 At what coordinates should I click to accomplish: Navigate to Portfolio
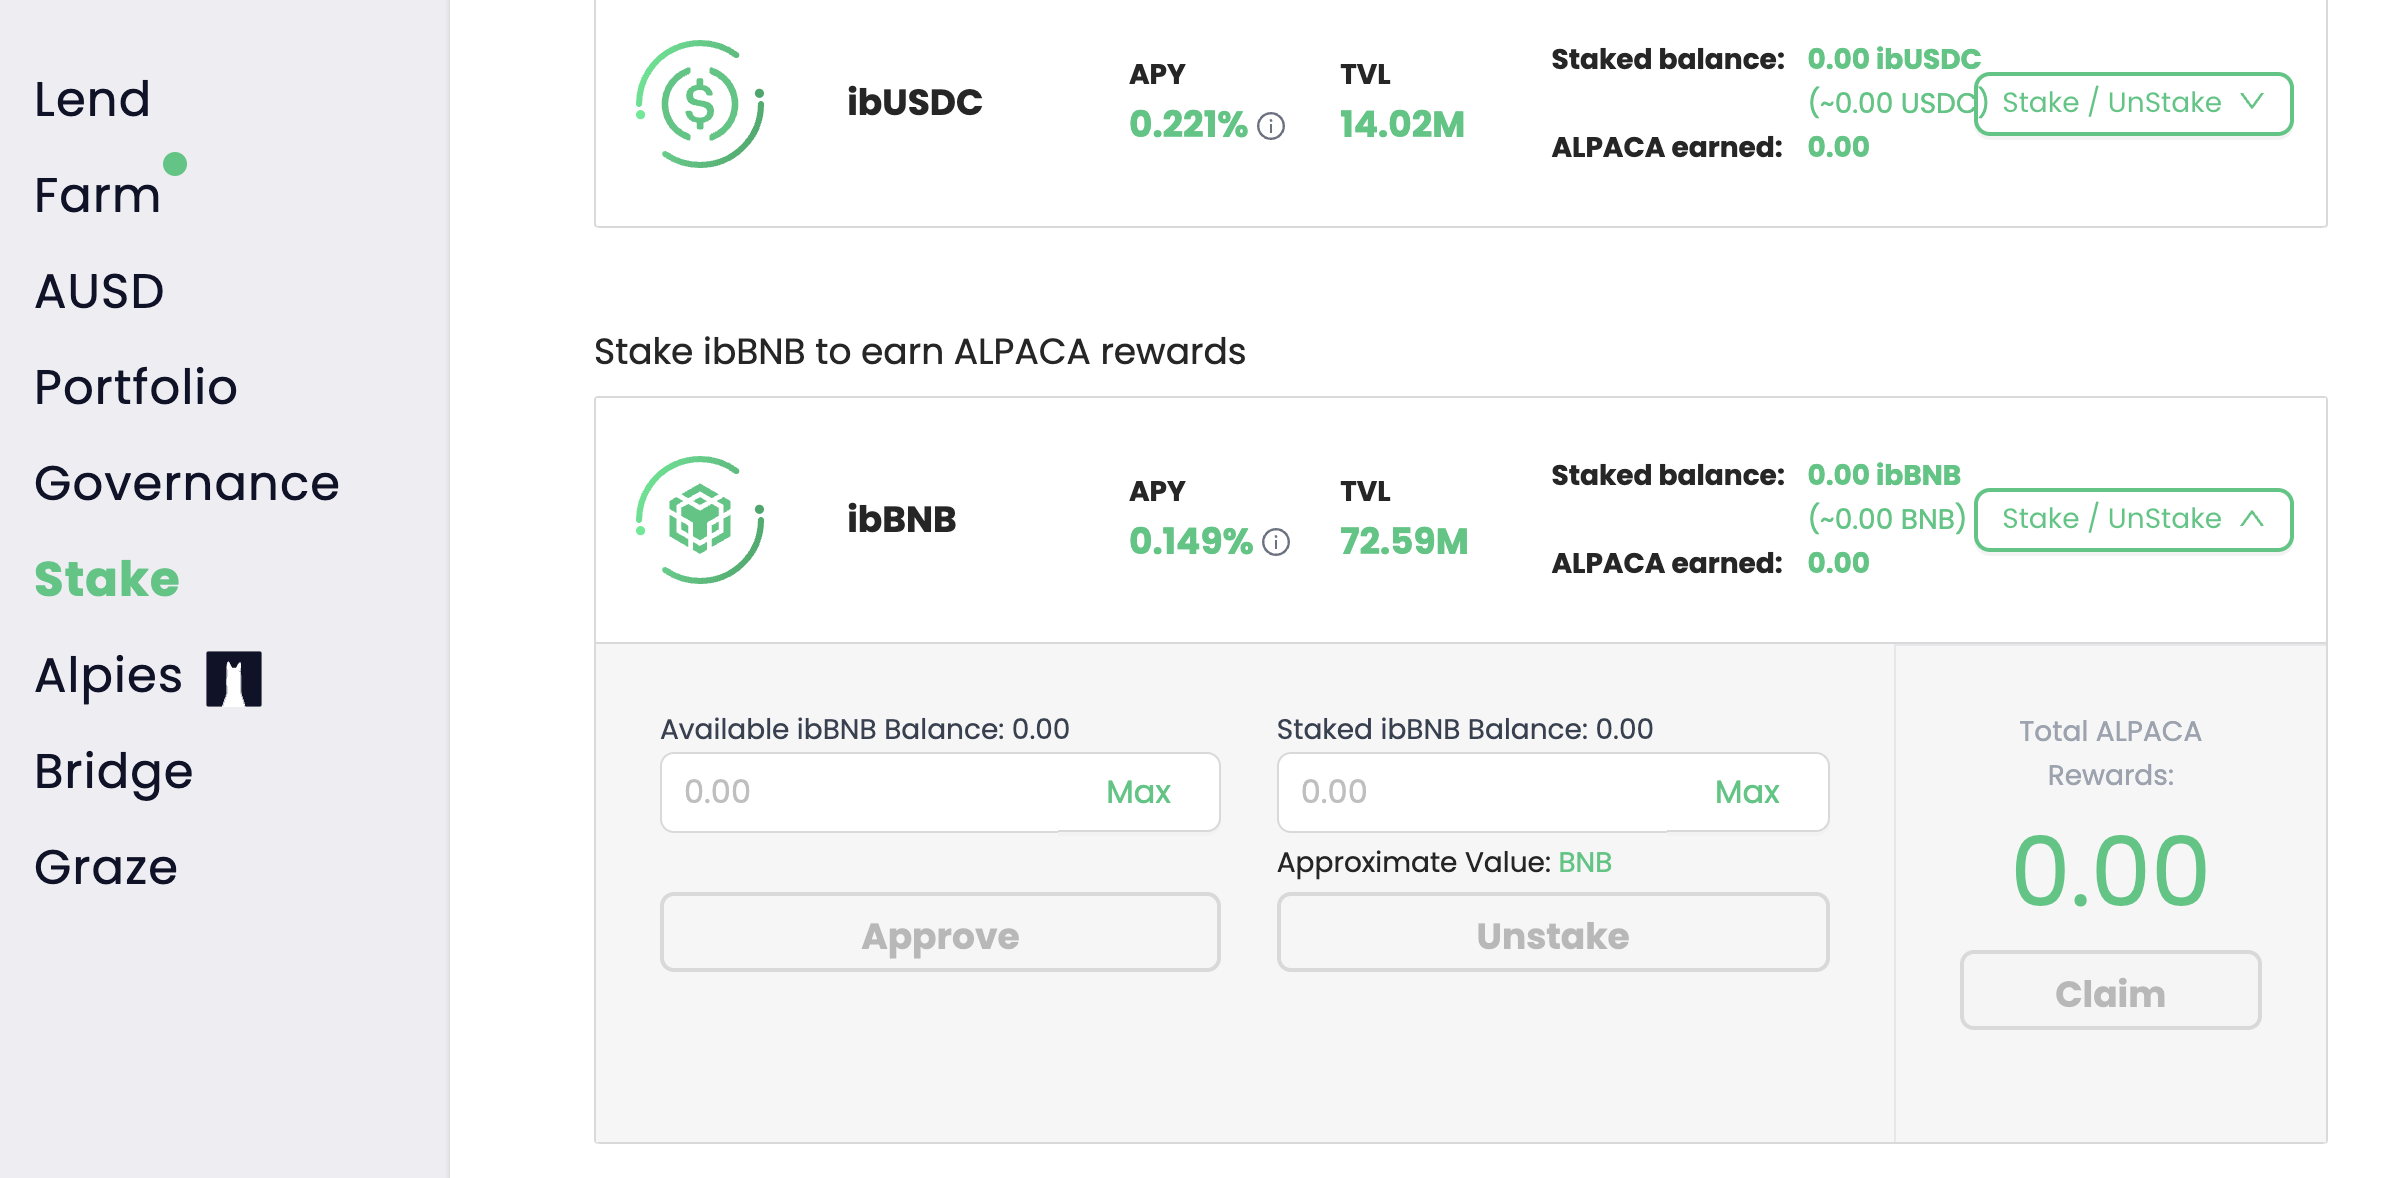point(136,387)
